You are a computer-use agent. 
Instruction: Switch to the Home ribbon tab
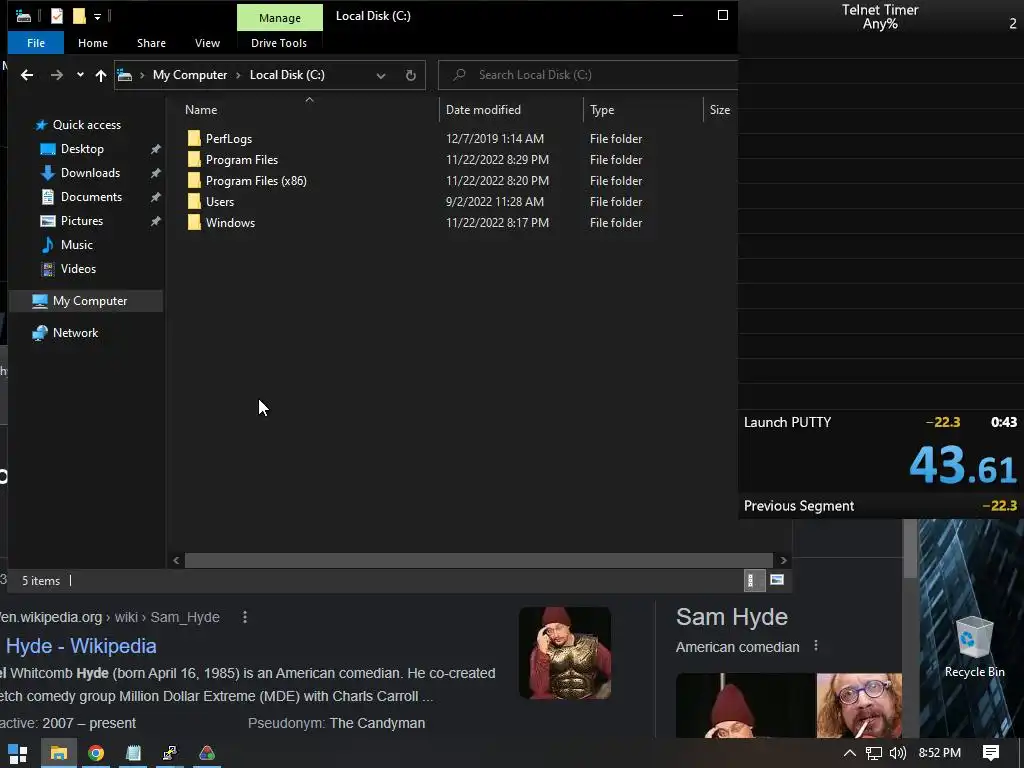coord(93,43)
